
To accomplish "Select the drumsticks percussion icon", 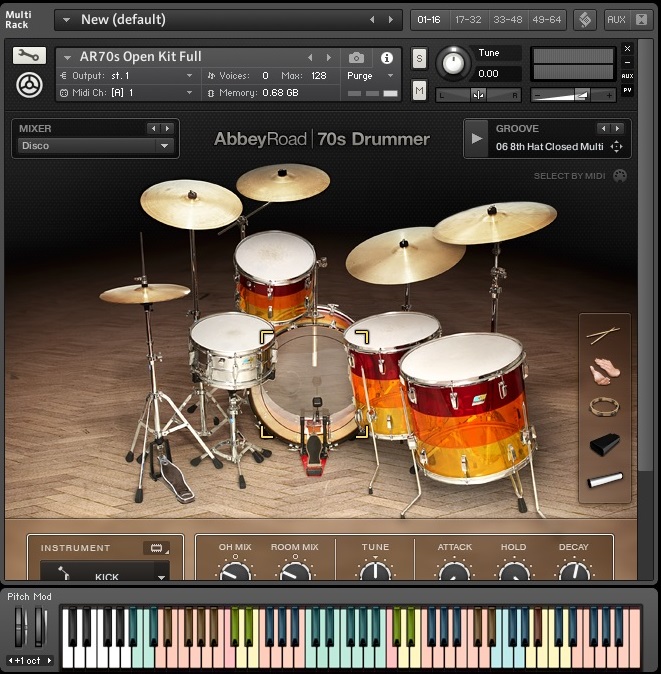I will pos(603,335).
